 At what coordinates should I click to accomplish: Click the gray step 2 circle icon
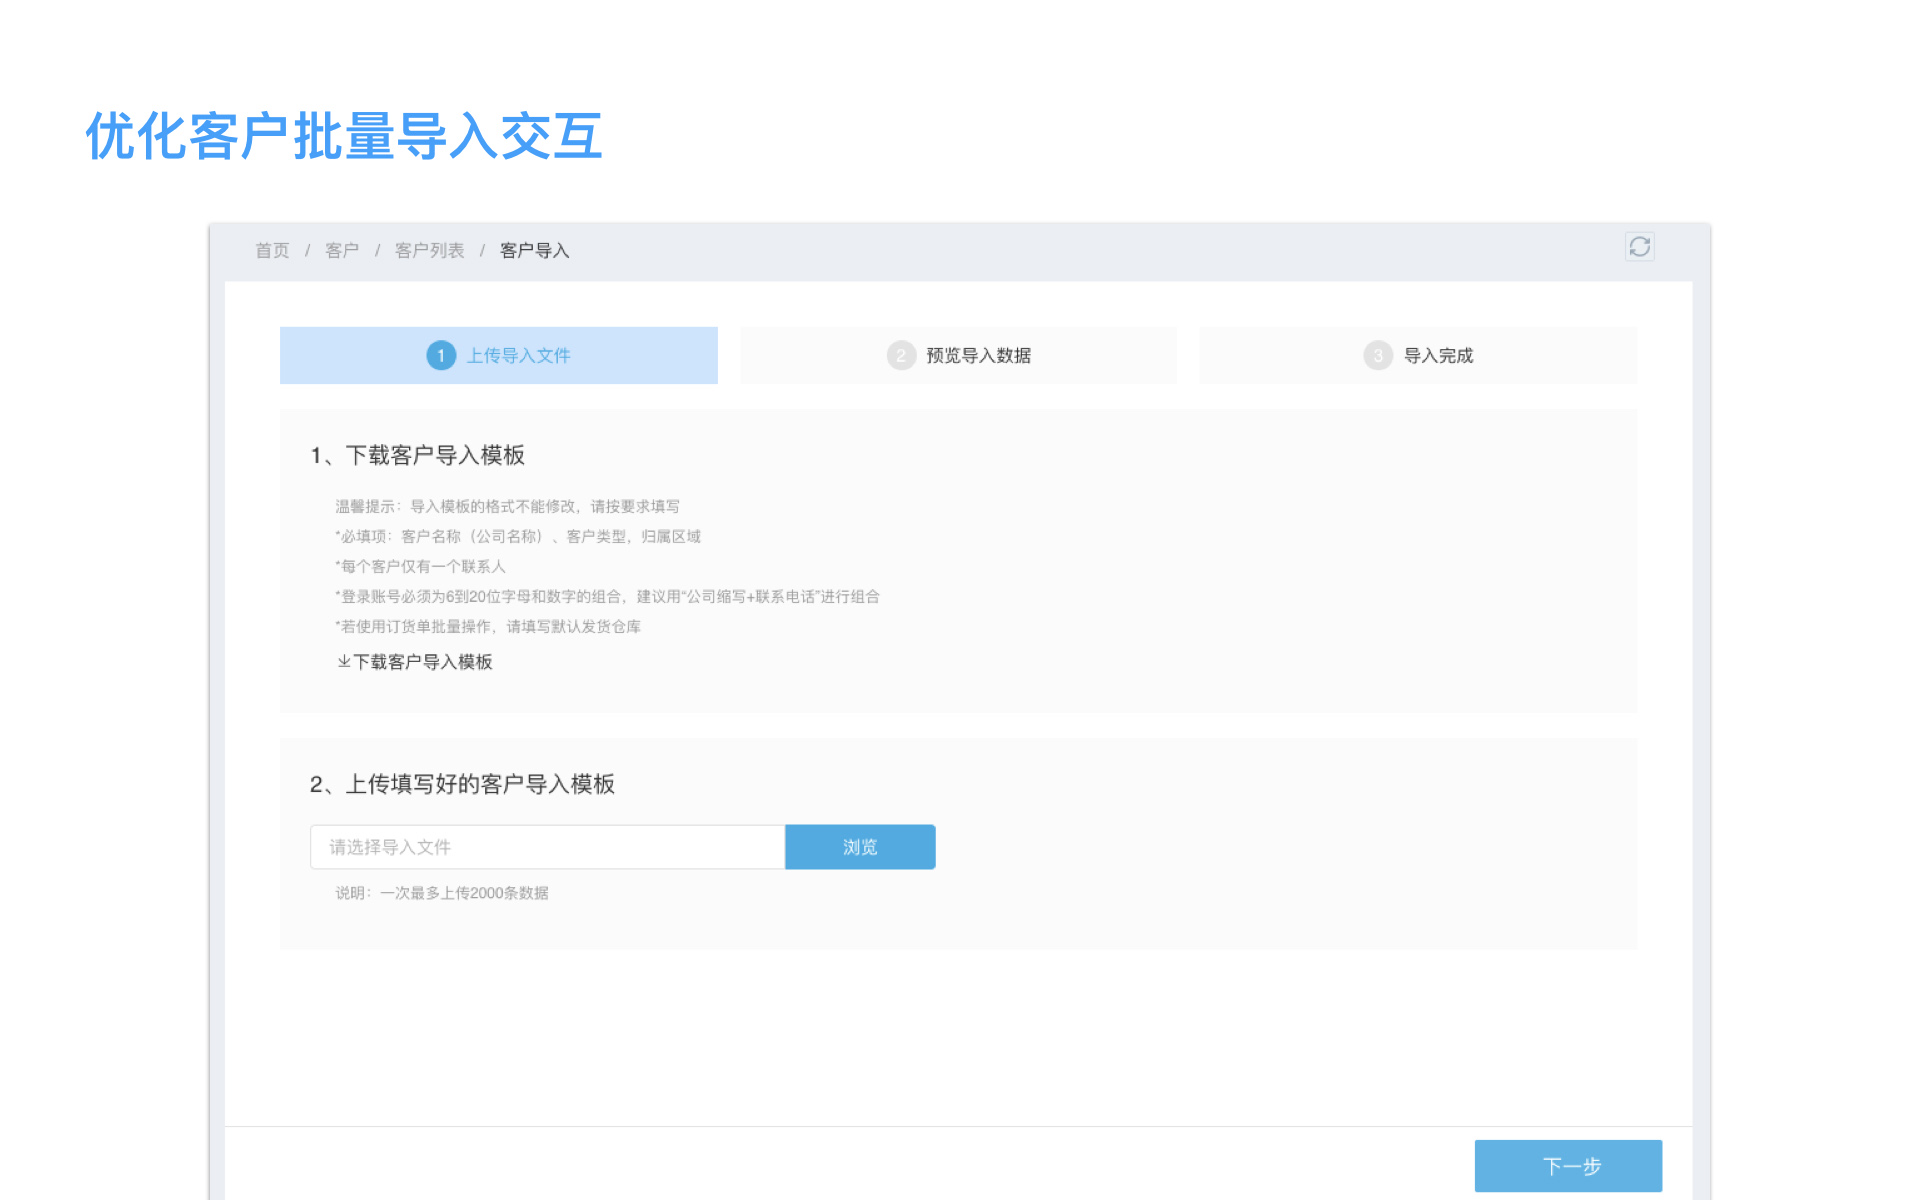(901, 355)
